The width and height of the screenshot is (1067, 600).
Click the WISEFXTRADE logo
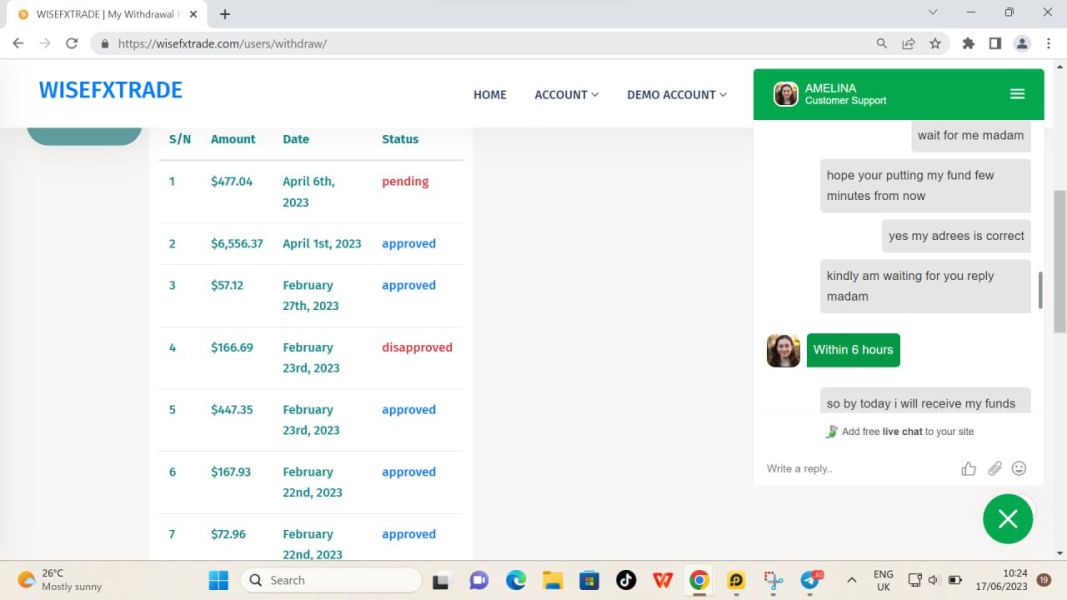click(111, 90)
